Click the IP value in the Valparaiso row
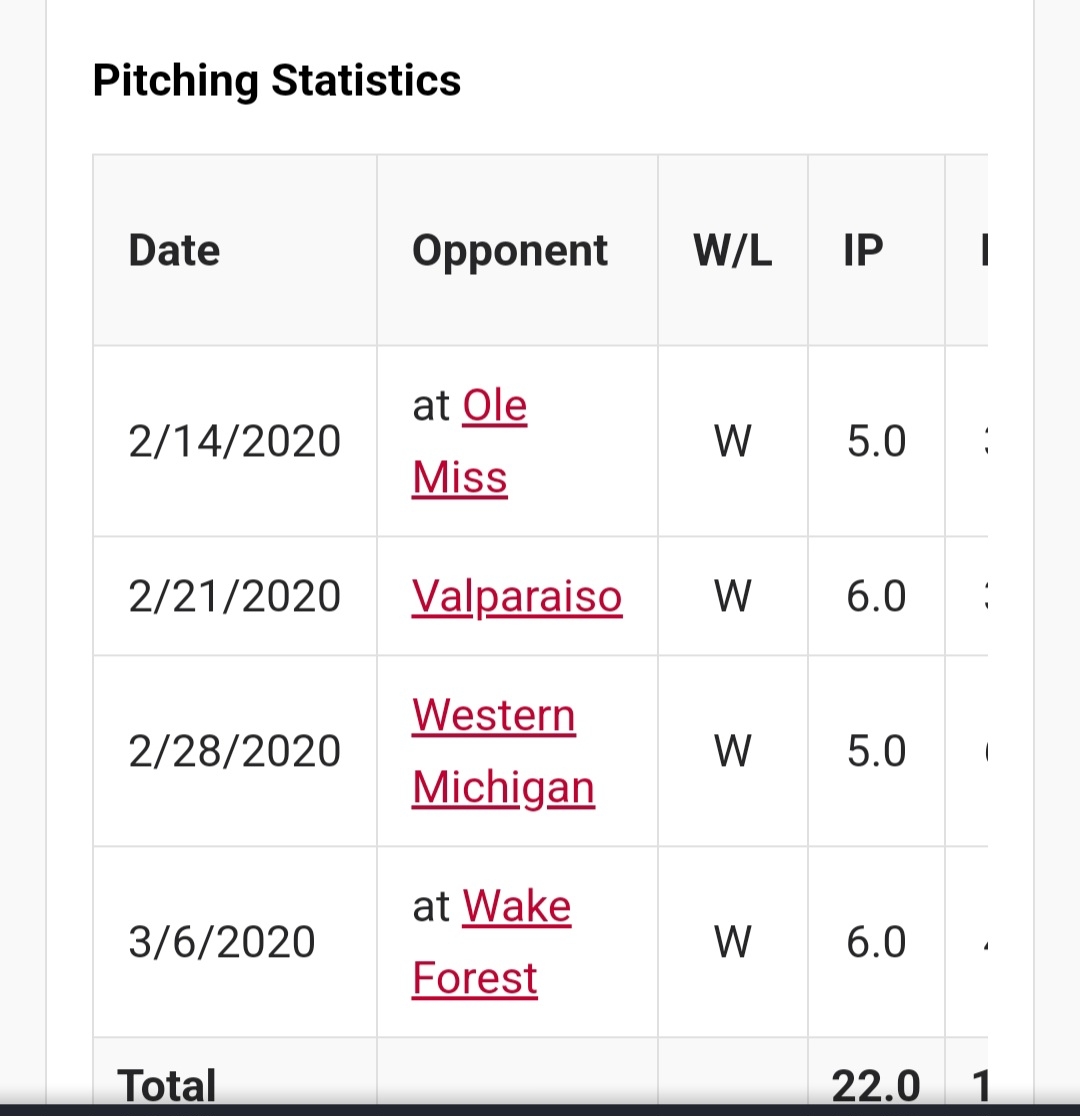Viewport: 1080px width, 1116px height. (876, 597)
